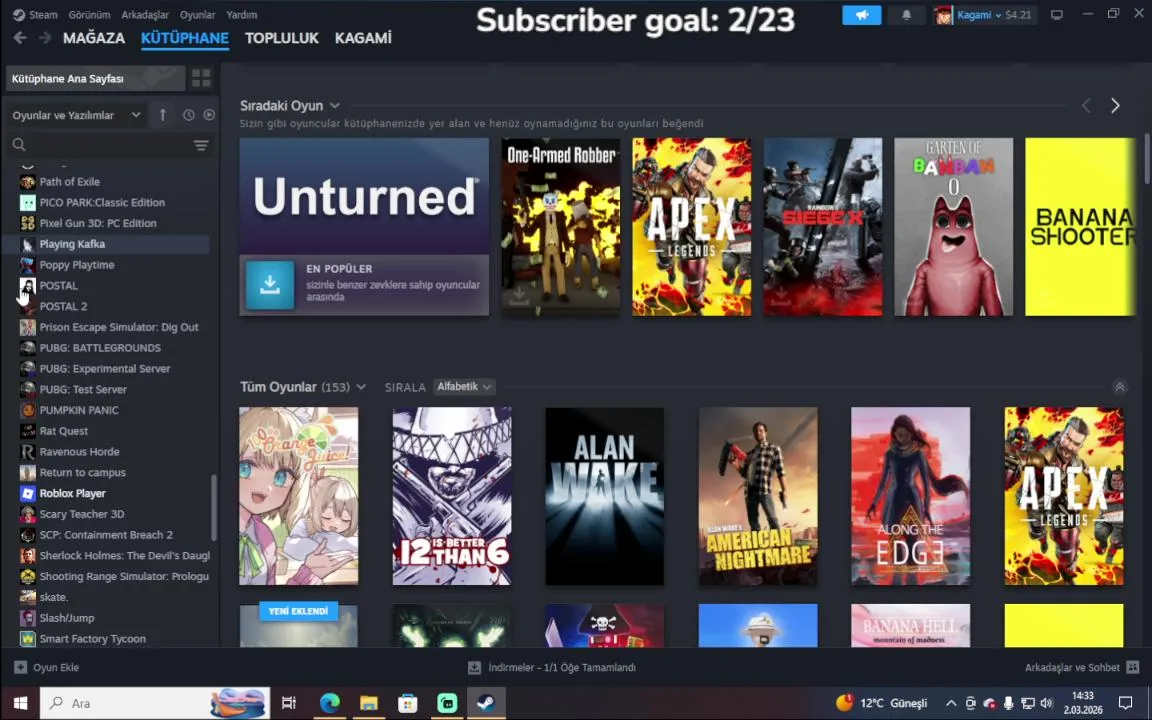
Task: Click the library search magnifier icon
Action: pos(19,145)
